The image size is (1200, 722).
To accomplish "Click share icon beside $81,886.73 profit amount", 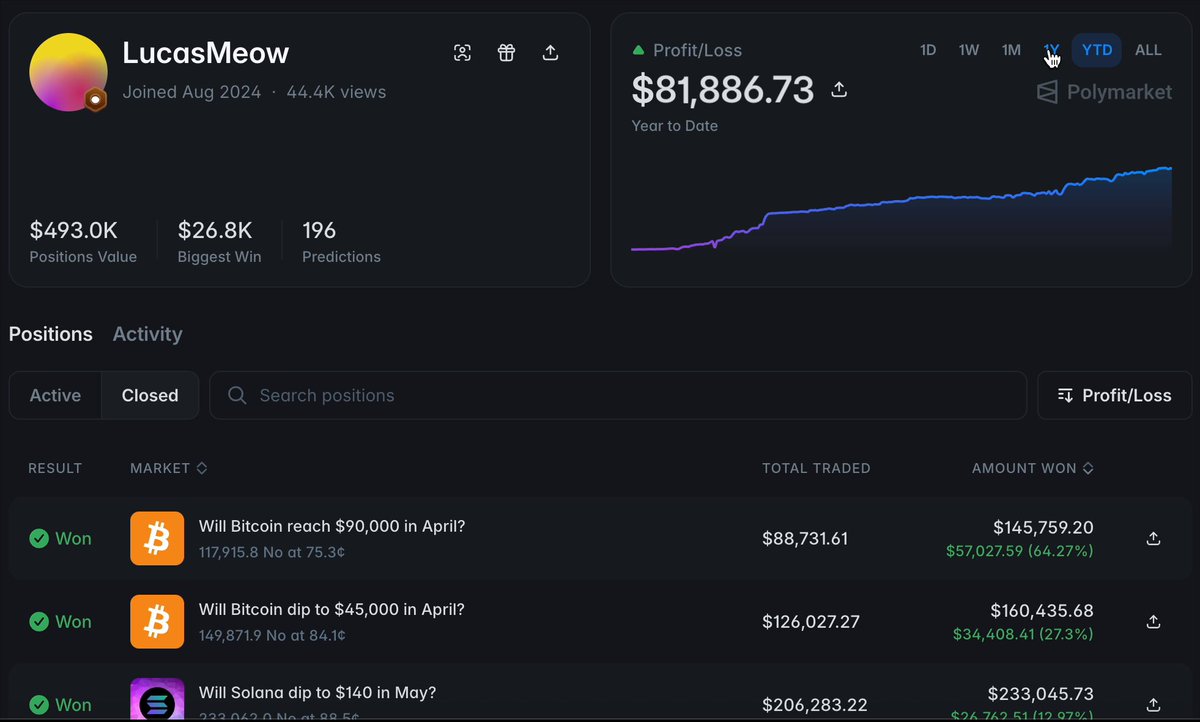I will tap(839, 90).
